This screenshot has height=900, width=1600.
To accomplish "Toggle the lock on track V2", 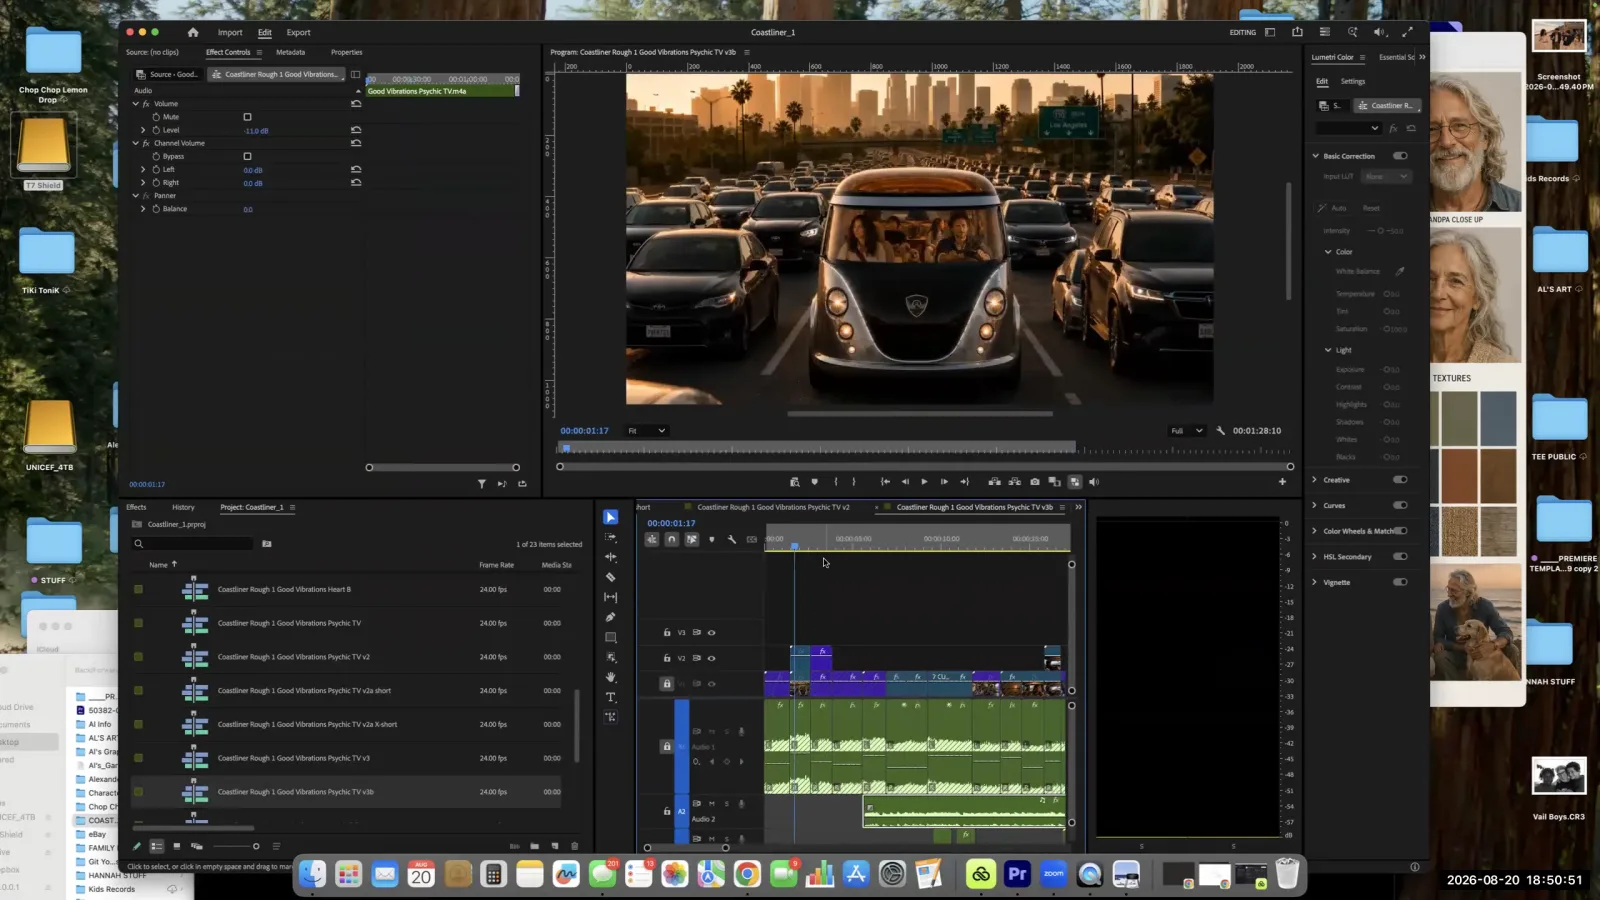I will (x=667, y=658).
